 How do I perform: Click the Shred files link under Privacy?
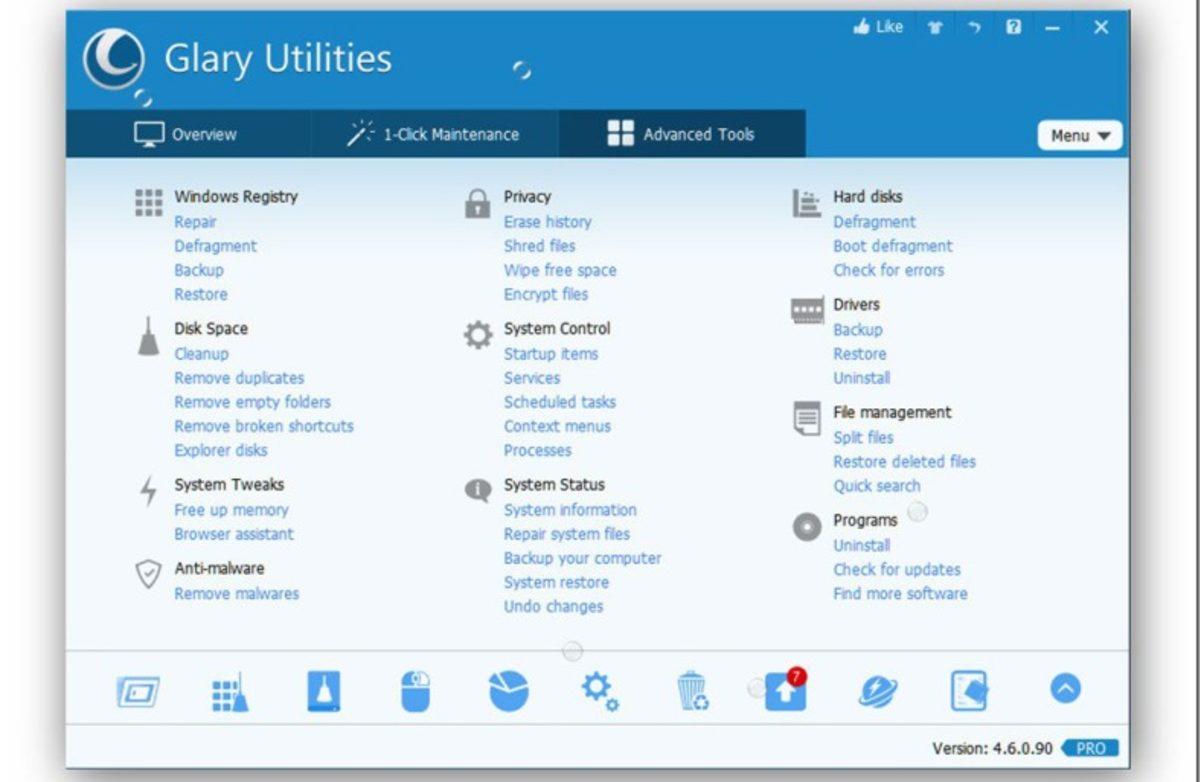point(539,246)
